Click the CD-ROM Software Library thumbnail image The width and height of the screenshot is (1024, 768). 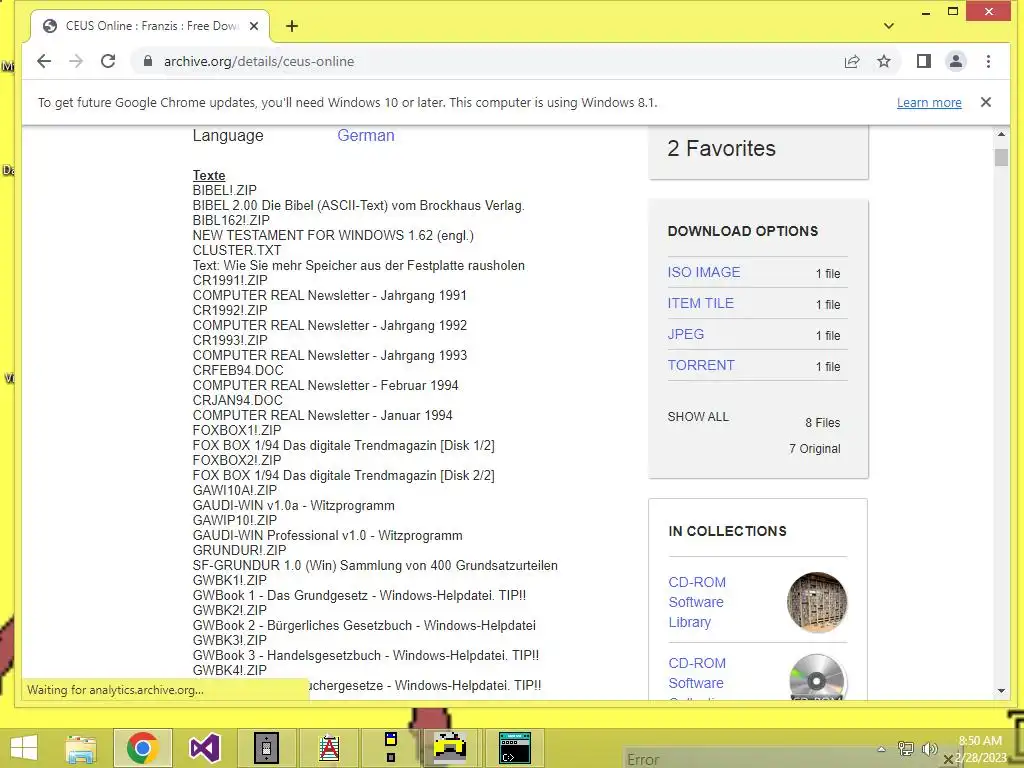(x=816, y=602)
